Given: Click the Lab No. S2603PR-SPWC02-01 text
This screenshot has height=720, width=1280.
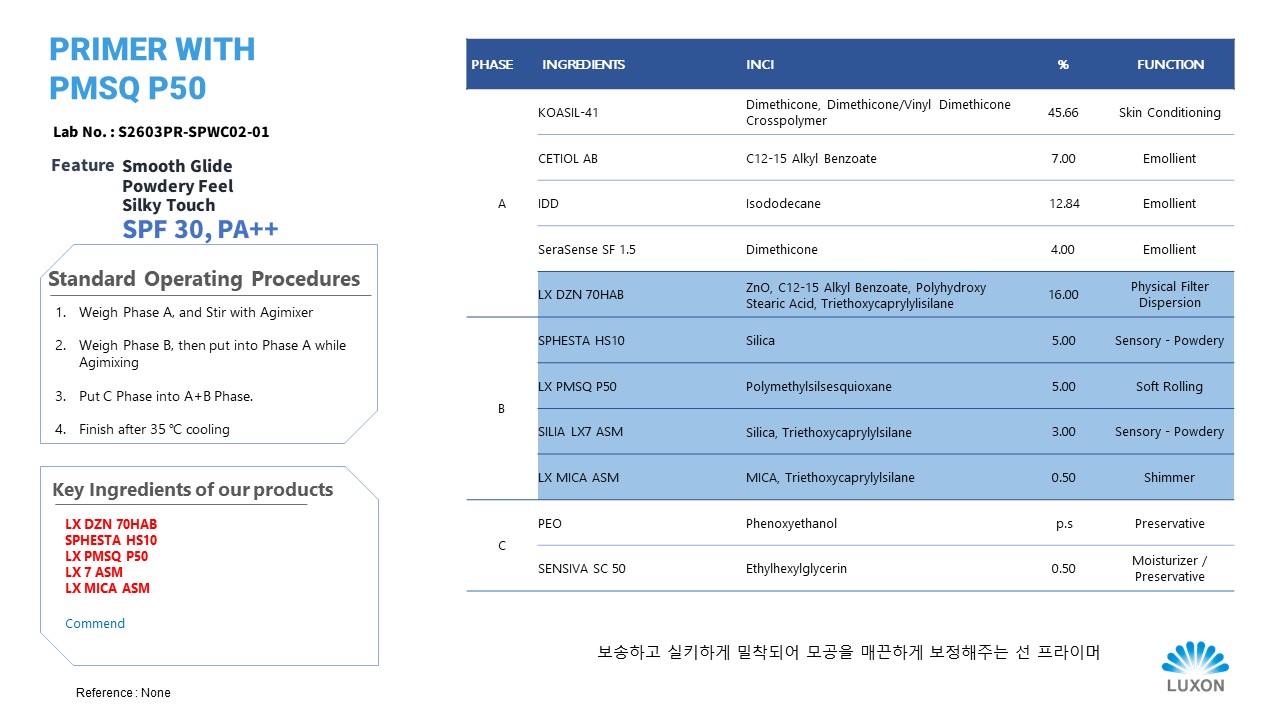Looking at the screenshot, I should (x=161, y=131).
